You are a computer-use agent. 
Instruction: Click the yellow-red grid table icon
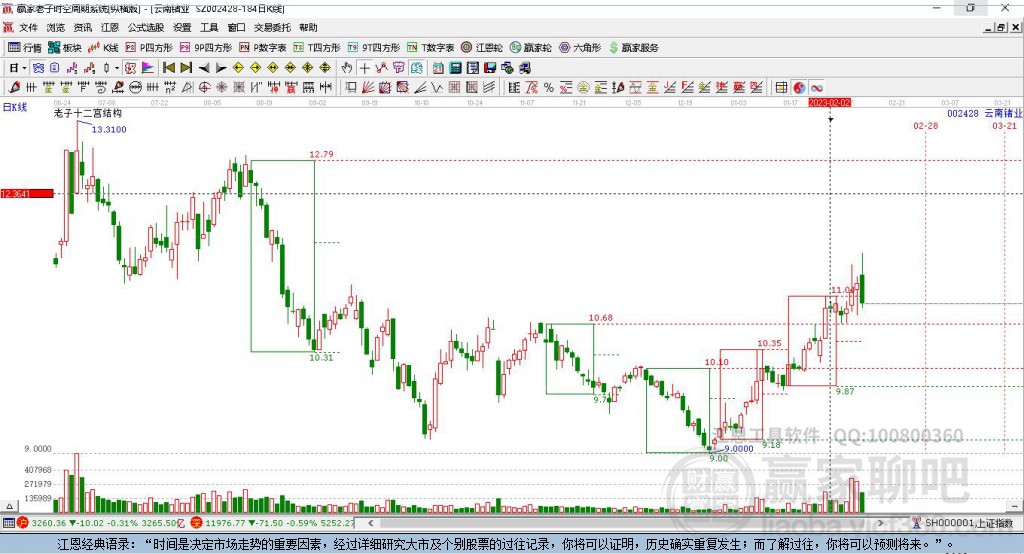pyautogui.click(x=781, y=88)
